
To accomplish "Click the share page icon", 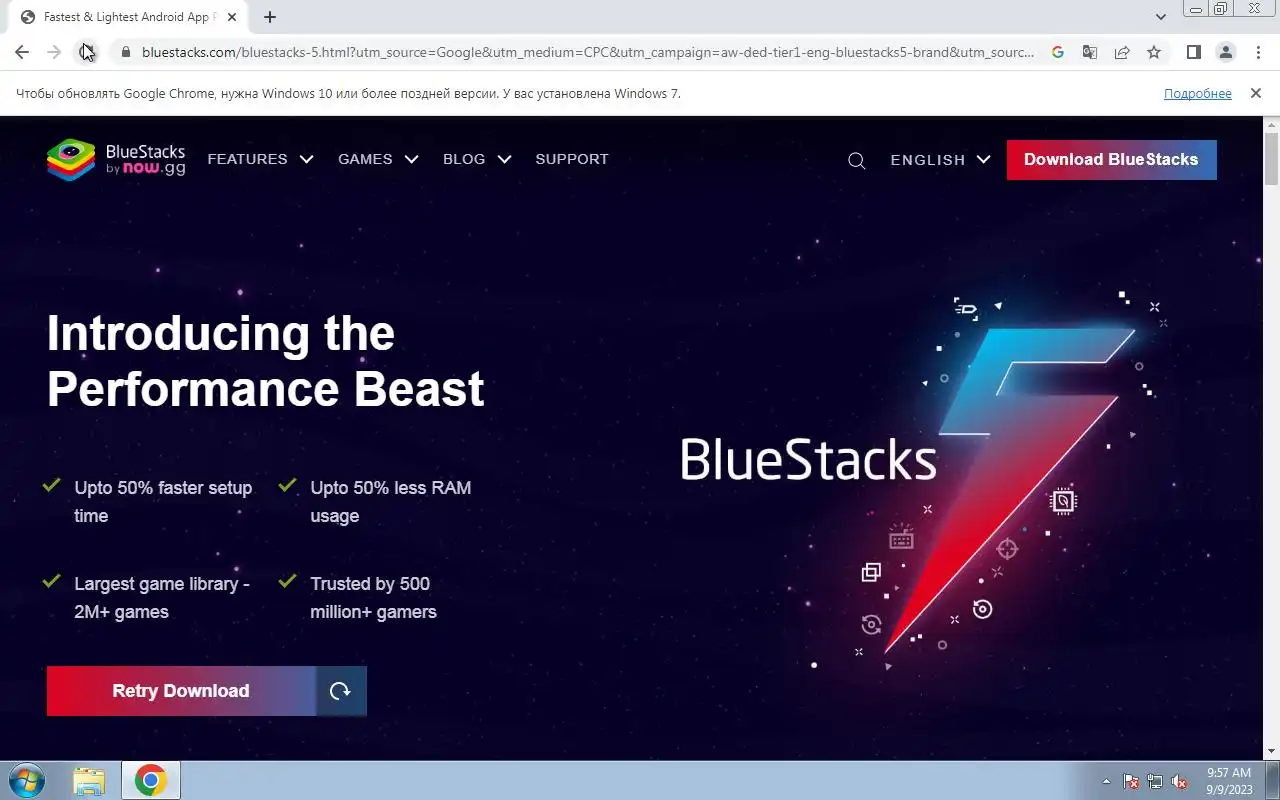I will (x=1122, y=52).
